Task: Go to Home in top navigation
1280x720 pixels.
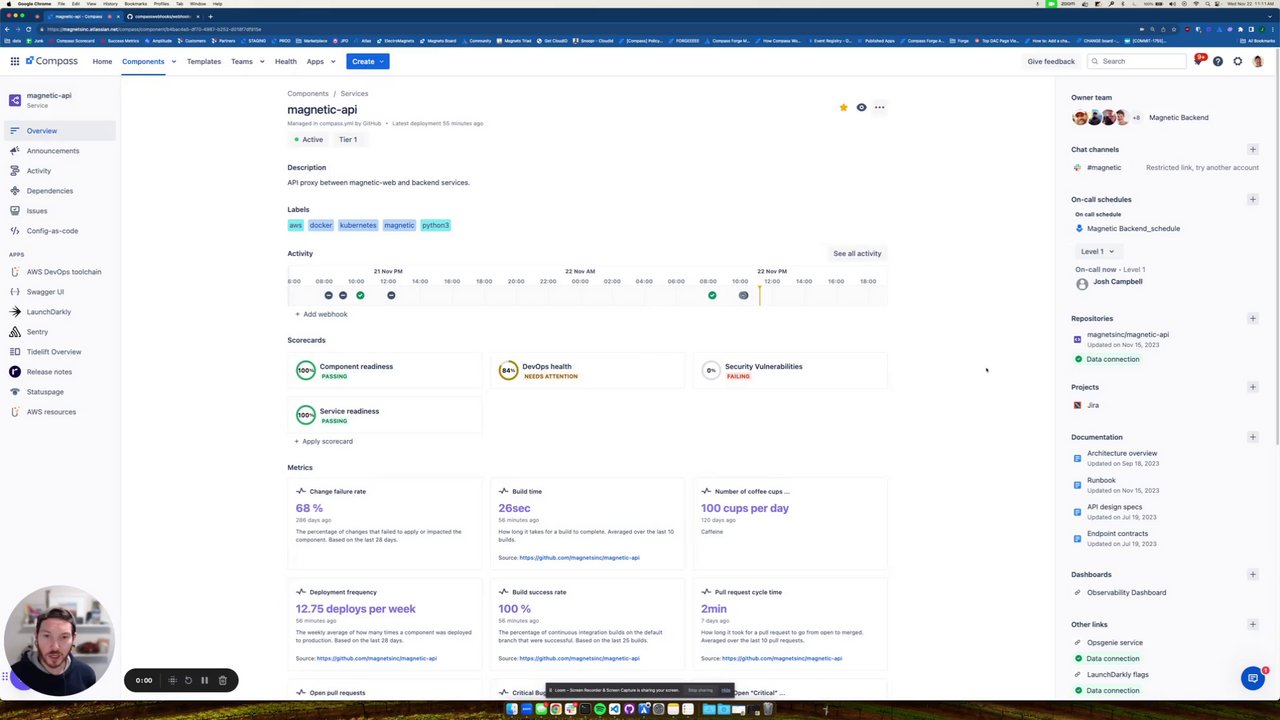Action: coord(102,61)
